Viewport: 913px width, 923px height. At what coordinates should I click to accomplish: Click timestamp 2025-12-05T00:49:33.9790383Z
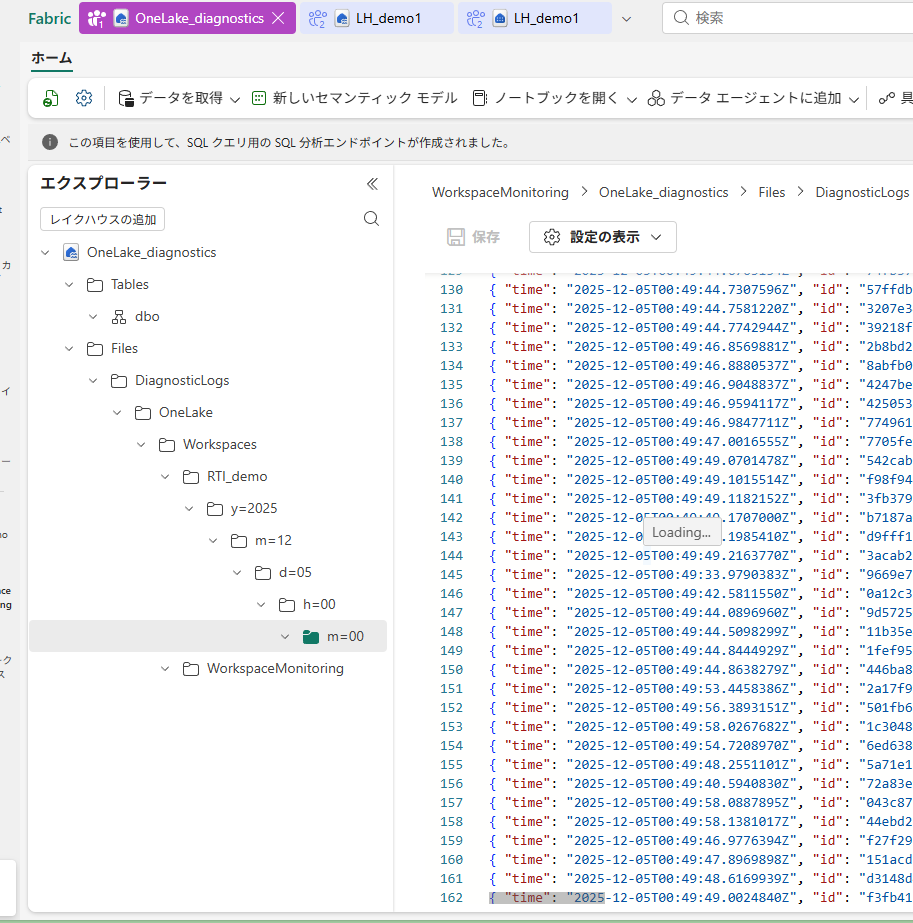[x=682, y=575]
